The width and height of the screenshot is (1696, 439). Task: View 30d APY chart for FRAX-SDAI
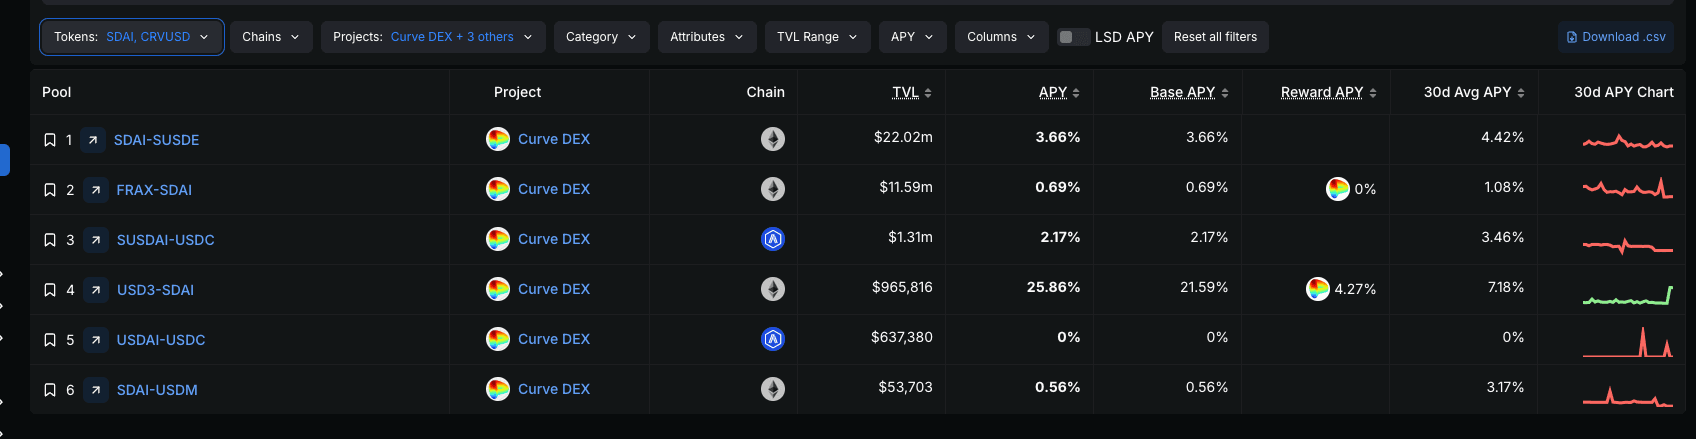coord(1628,188)
